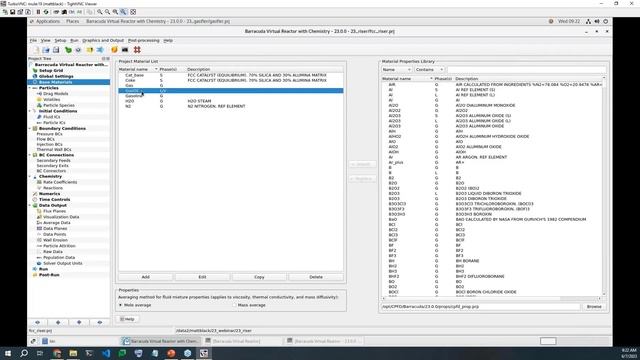Collapse the Particles tree node
640x360 pixels.
tap(30, 88)
